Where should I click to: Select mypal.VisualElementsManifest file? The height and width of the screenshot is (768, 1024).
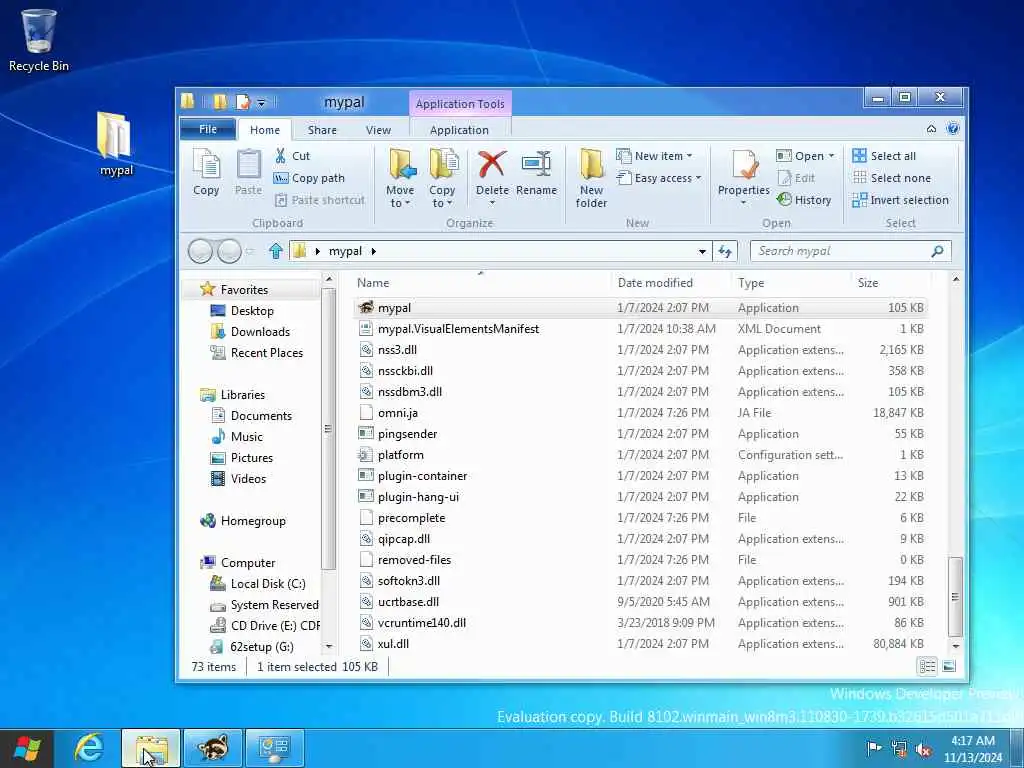(x=641, y=328)
